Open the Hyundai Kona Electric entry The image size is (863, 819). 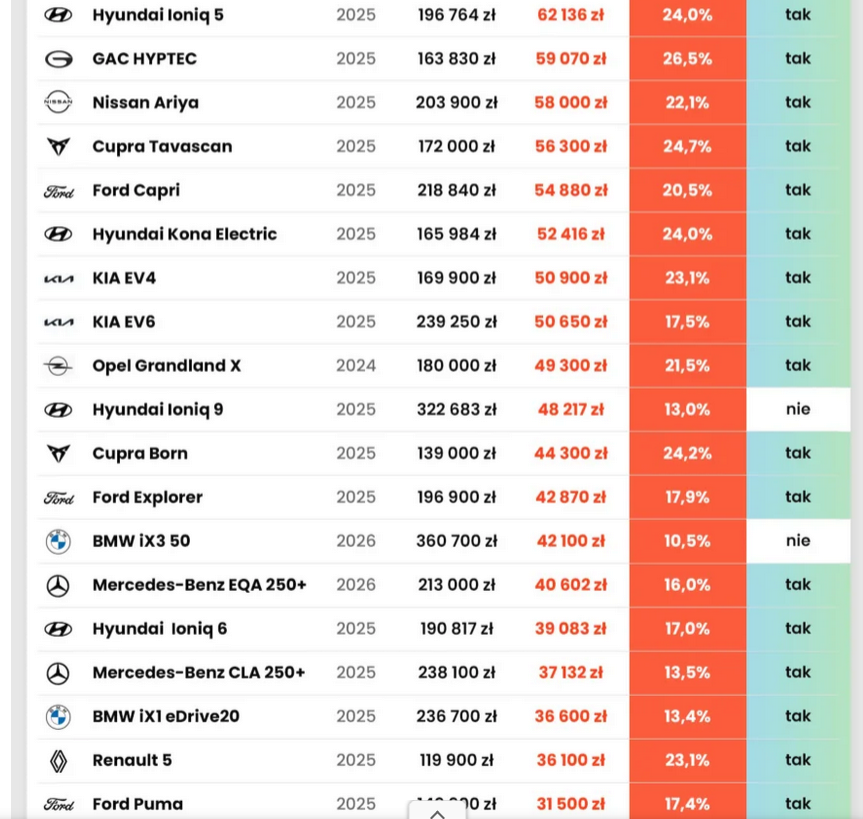tap(184, 234)
